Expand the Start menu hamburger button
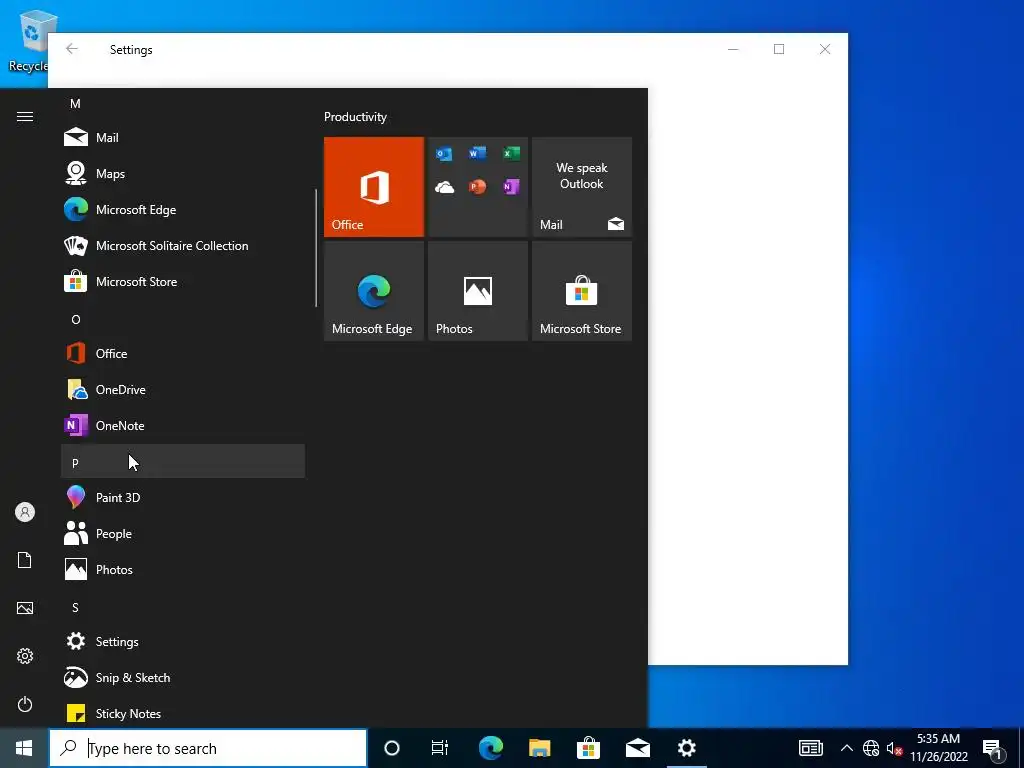 [25, 117]
